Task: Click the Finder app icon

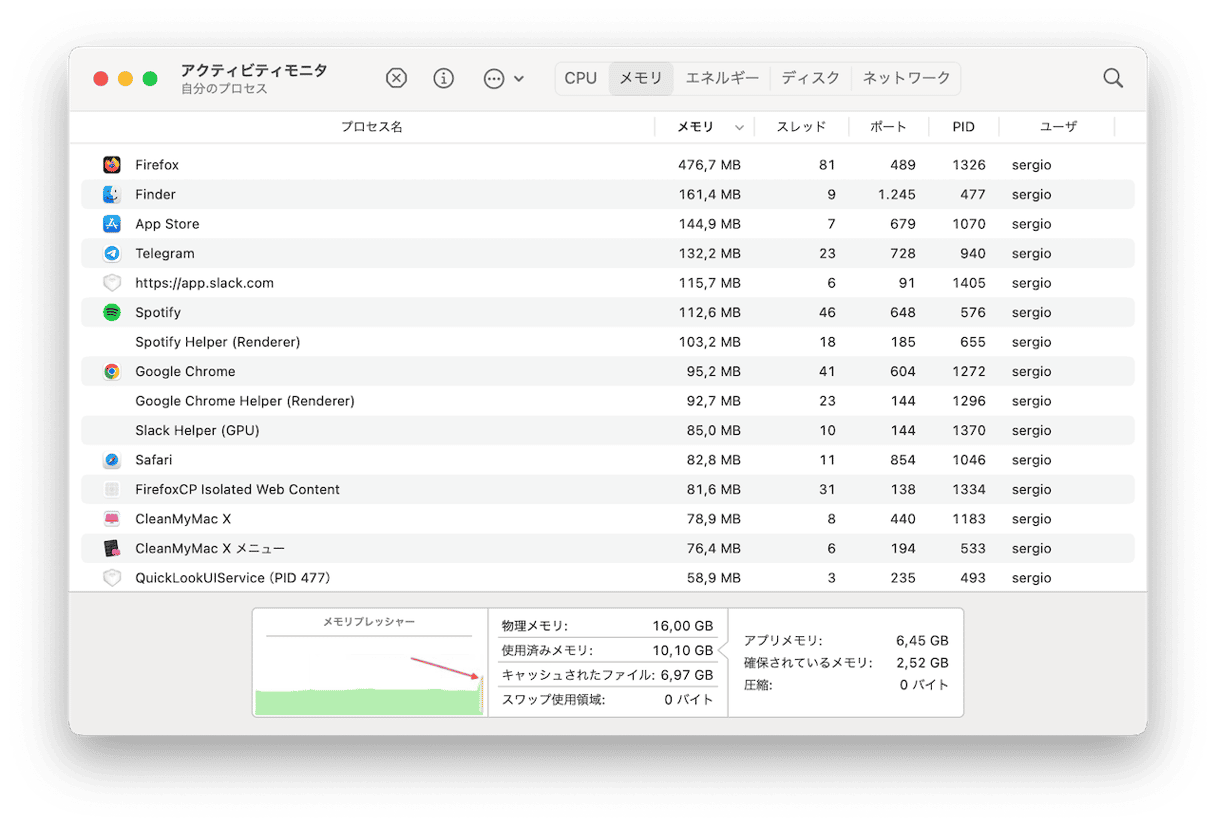Action: [x=112, y=194]
